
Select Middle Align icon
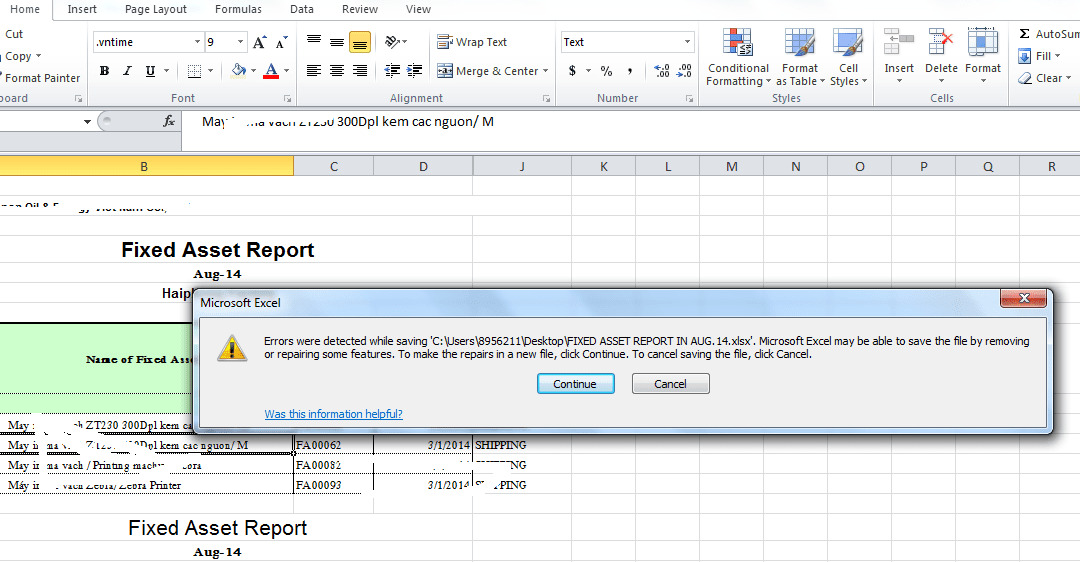click(337, 42)
